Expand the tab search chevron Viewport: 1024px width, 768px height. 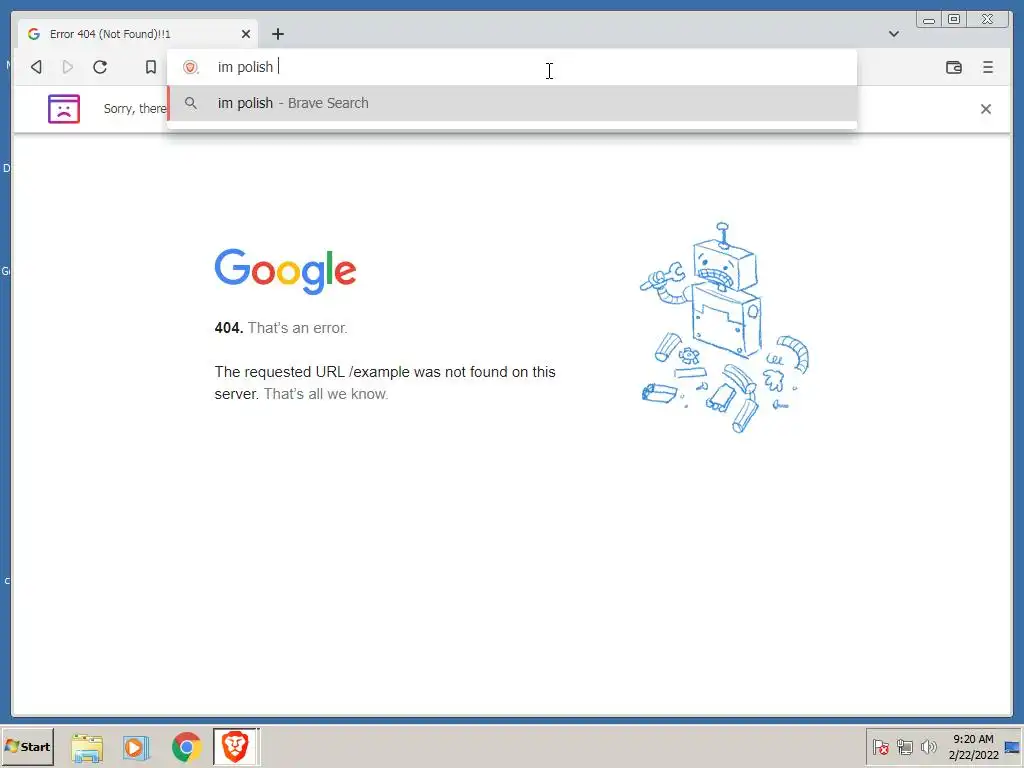click(x=893, y=34)
